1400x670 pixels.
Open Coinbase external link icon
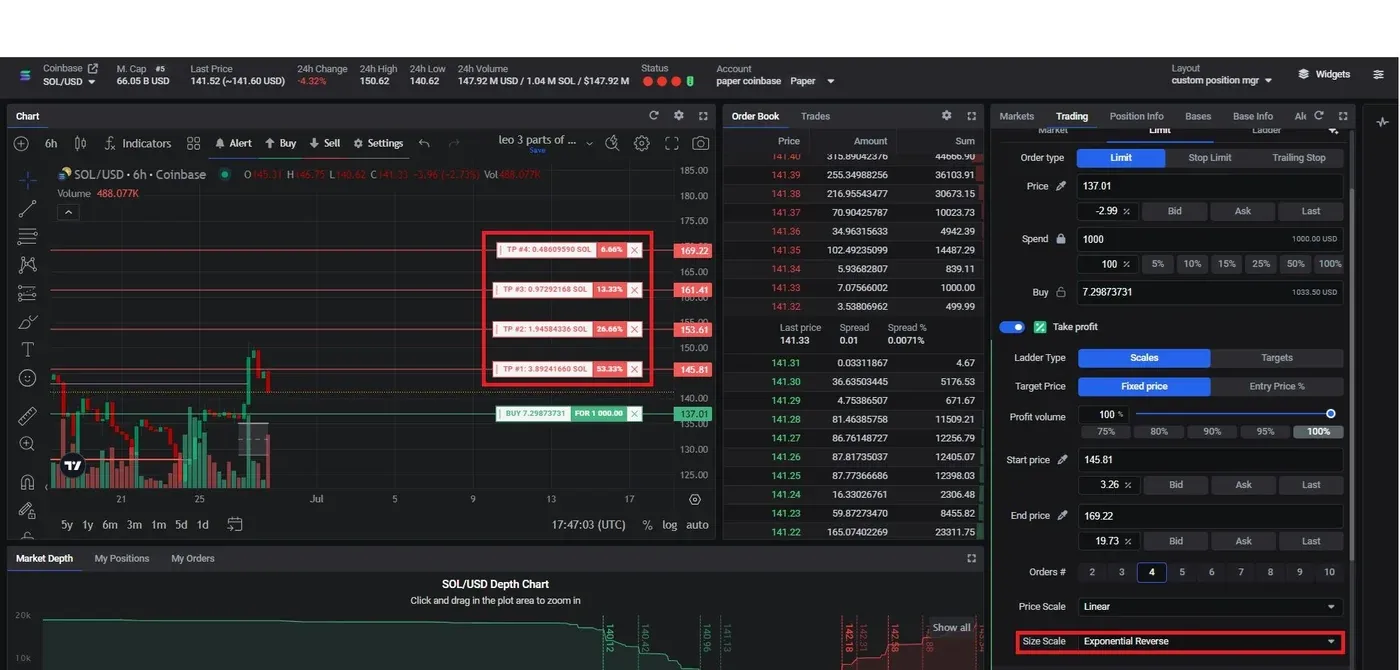click(x=93, y=68)
